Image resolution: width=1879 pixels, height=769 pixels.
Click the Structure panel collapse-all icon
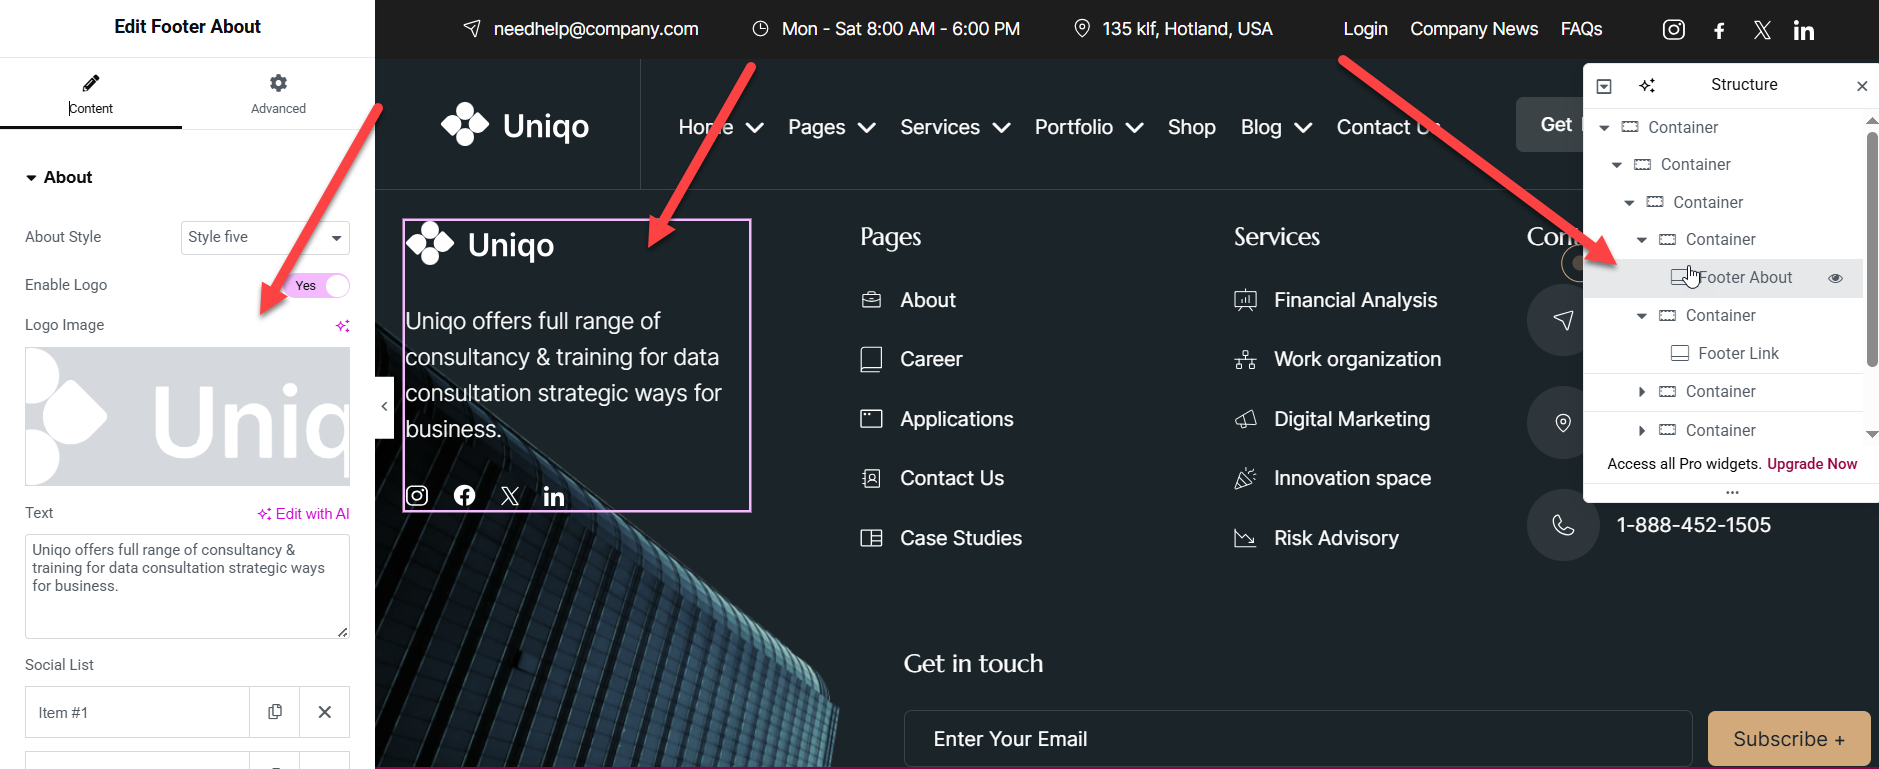1604,86
